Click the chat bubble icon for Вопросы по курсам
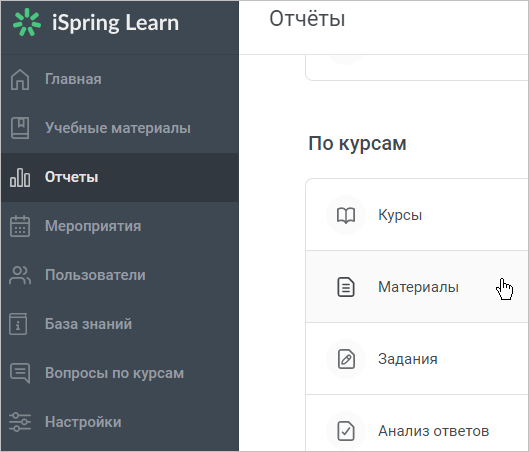The width and height of the screenshot is (529, 452). (20, 373)
